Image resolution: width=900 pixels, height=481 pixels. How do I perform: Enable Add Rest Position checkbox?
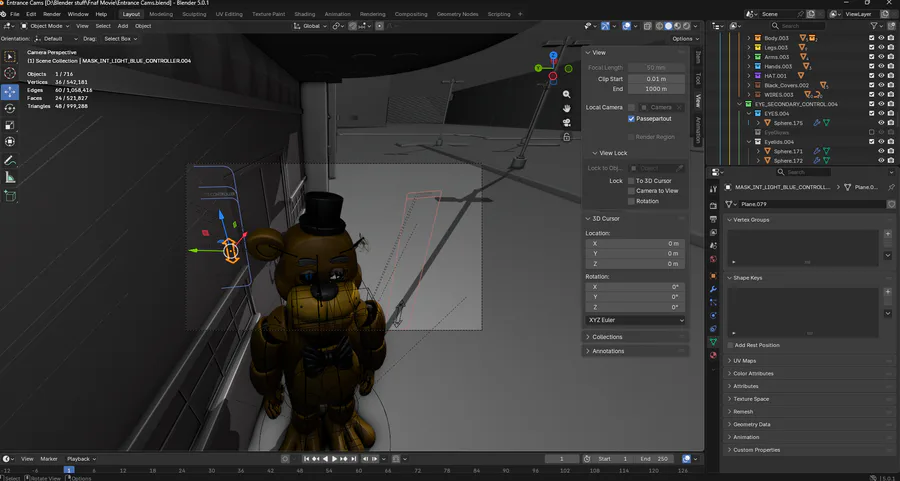(x=730, y=345)
